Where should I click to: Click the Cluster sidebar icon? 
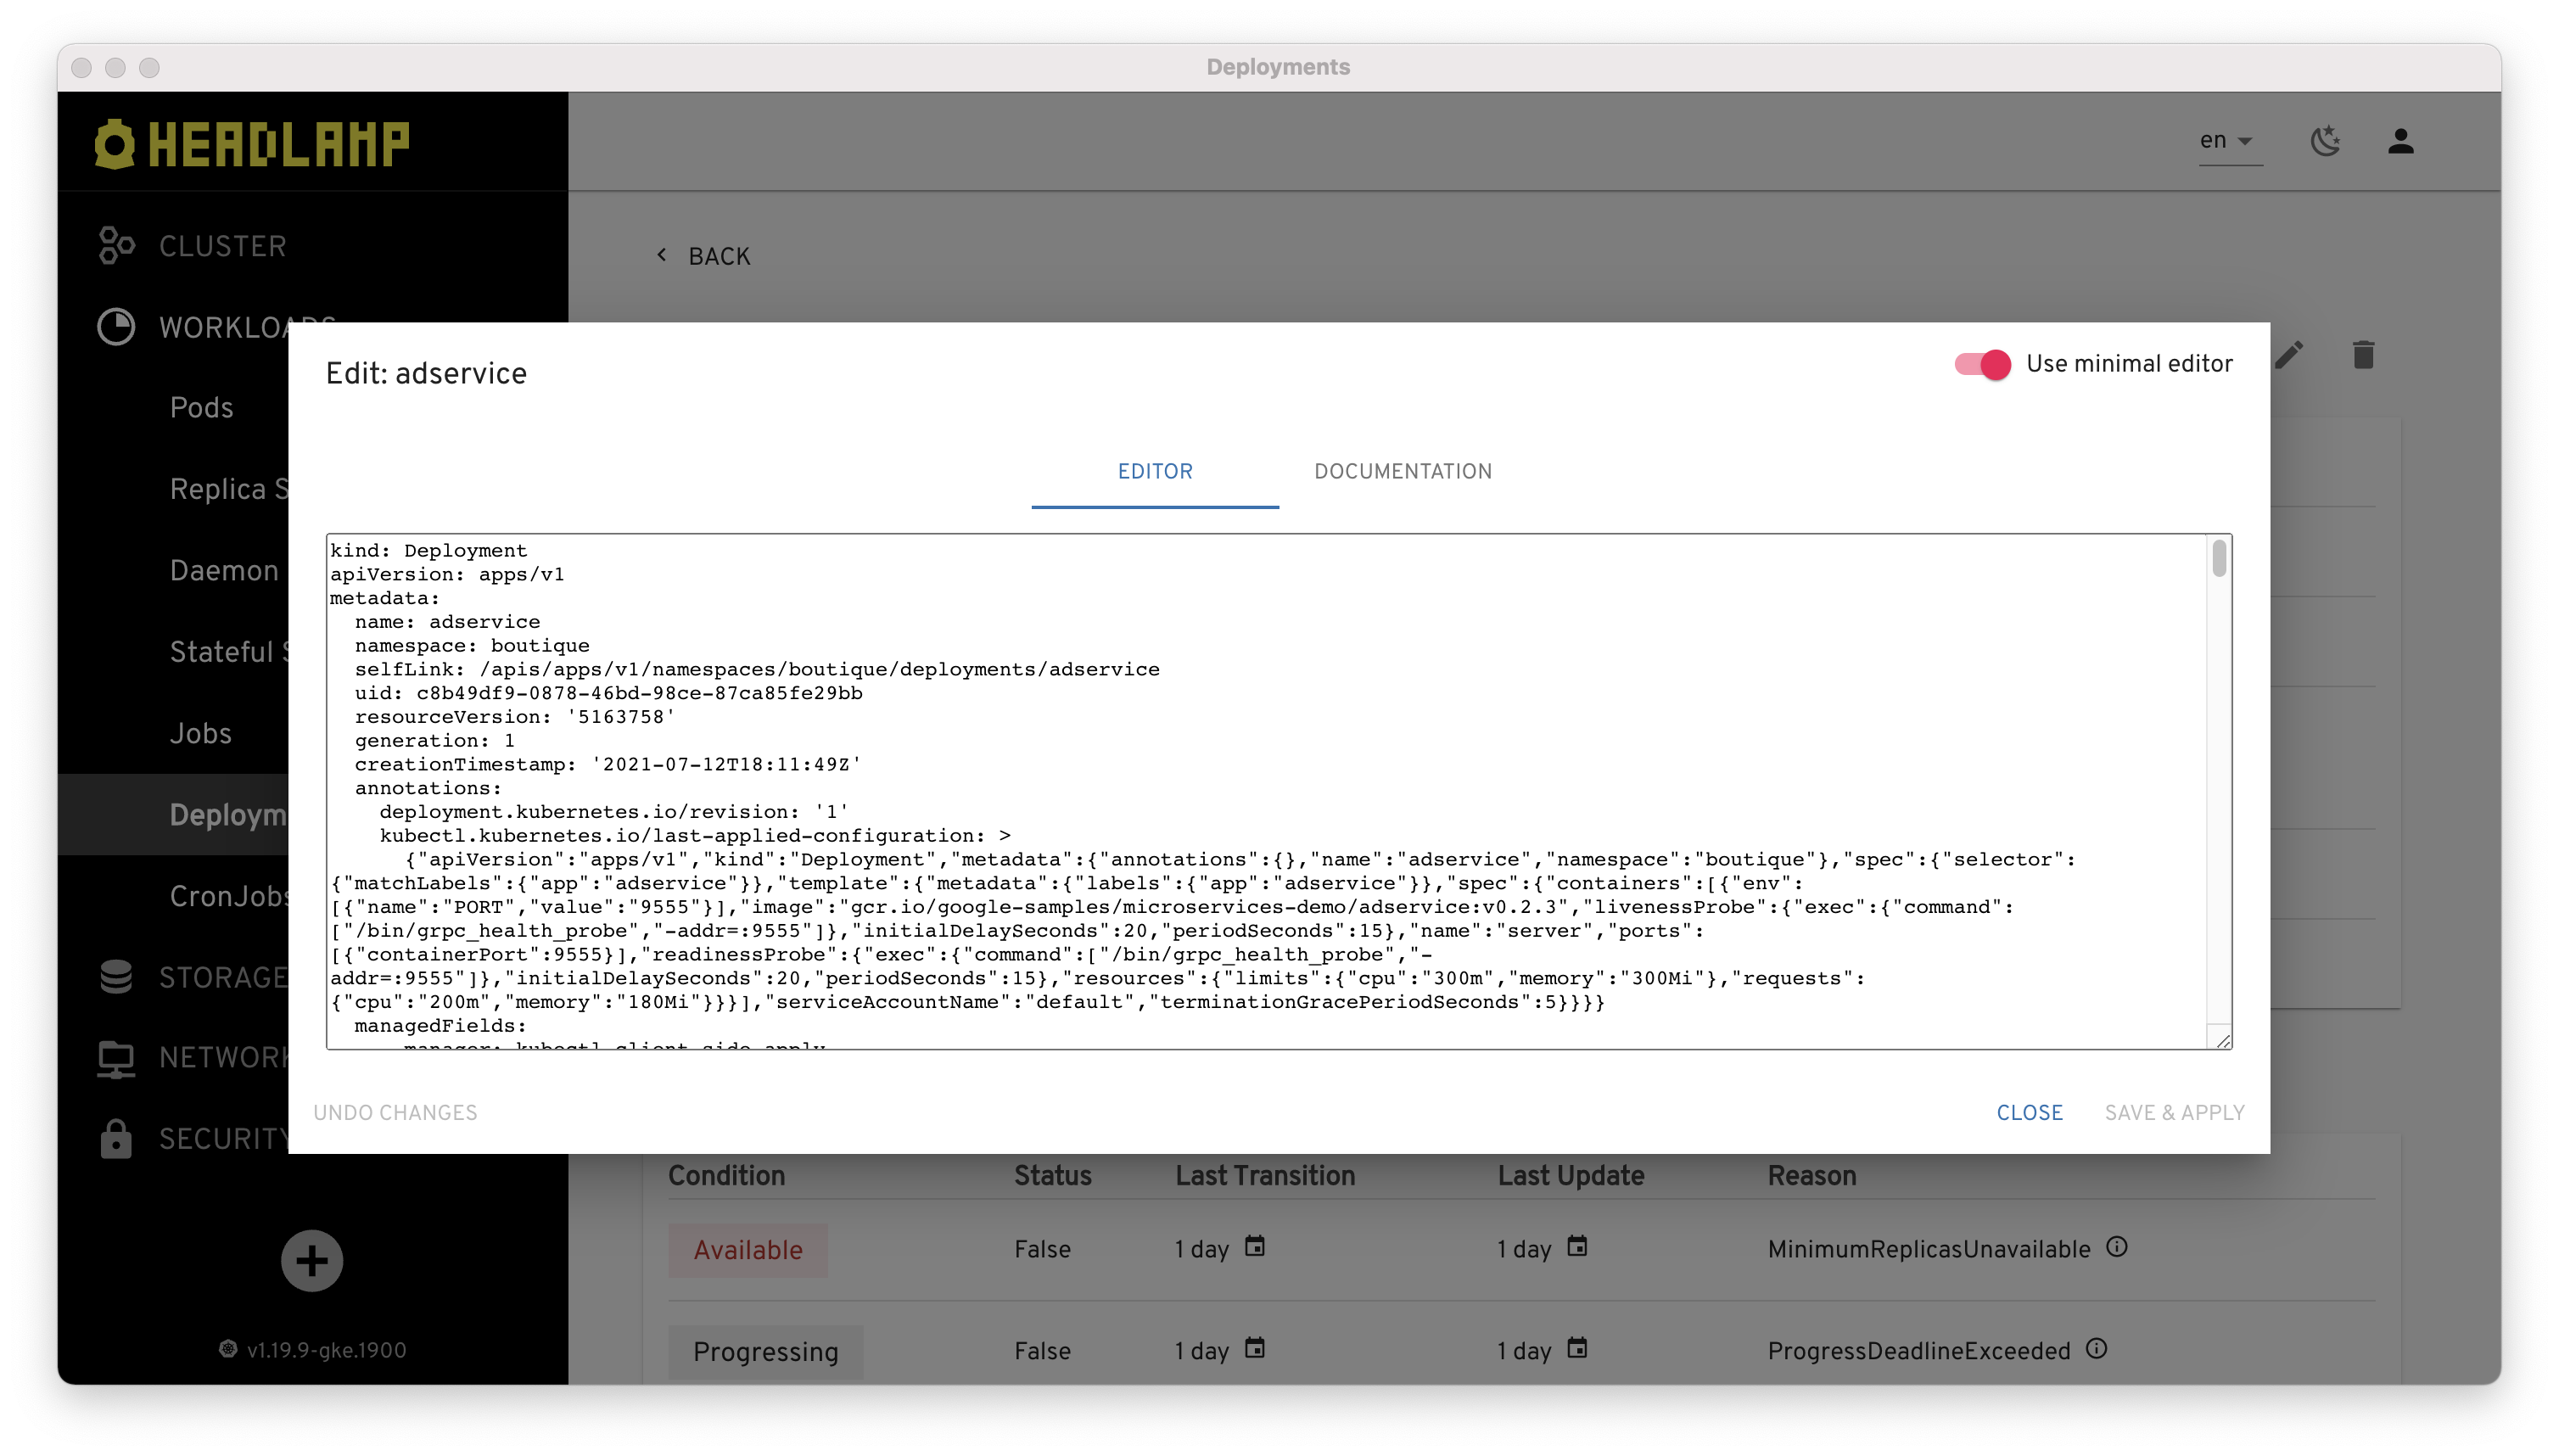tap(116, 246)
